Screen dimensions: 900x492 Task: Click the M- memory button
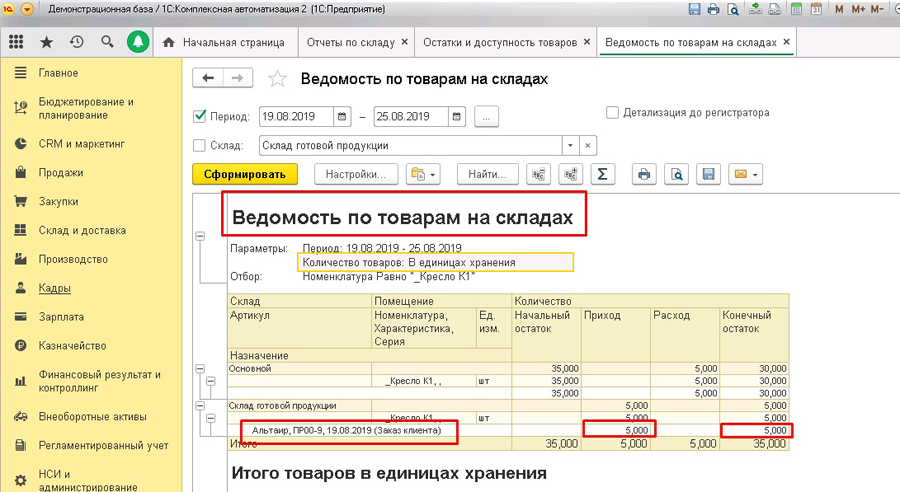(877, 9)
